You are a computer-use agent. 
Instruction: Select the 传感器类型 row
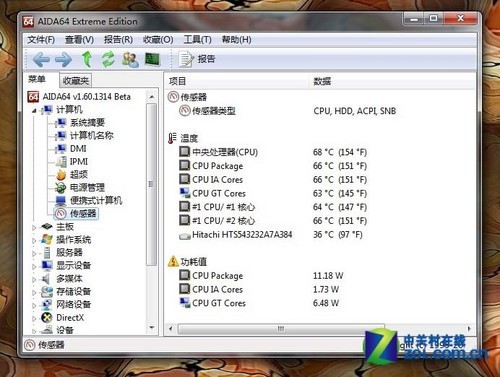[287, 111]
